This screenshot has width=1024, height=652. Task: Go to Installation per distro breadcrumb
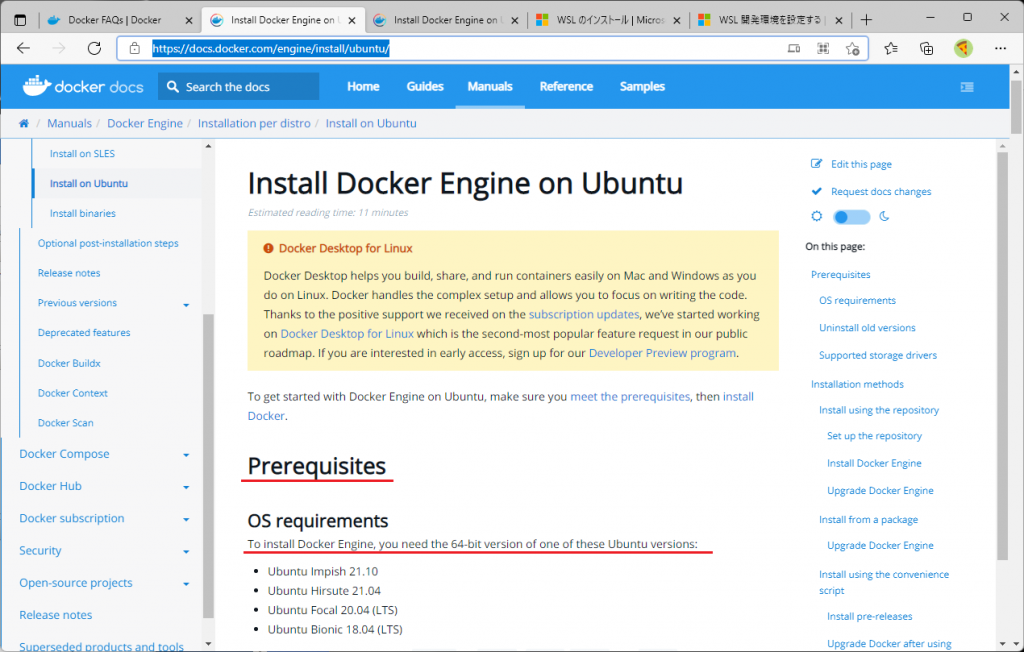click(254, 123)
